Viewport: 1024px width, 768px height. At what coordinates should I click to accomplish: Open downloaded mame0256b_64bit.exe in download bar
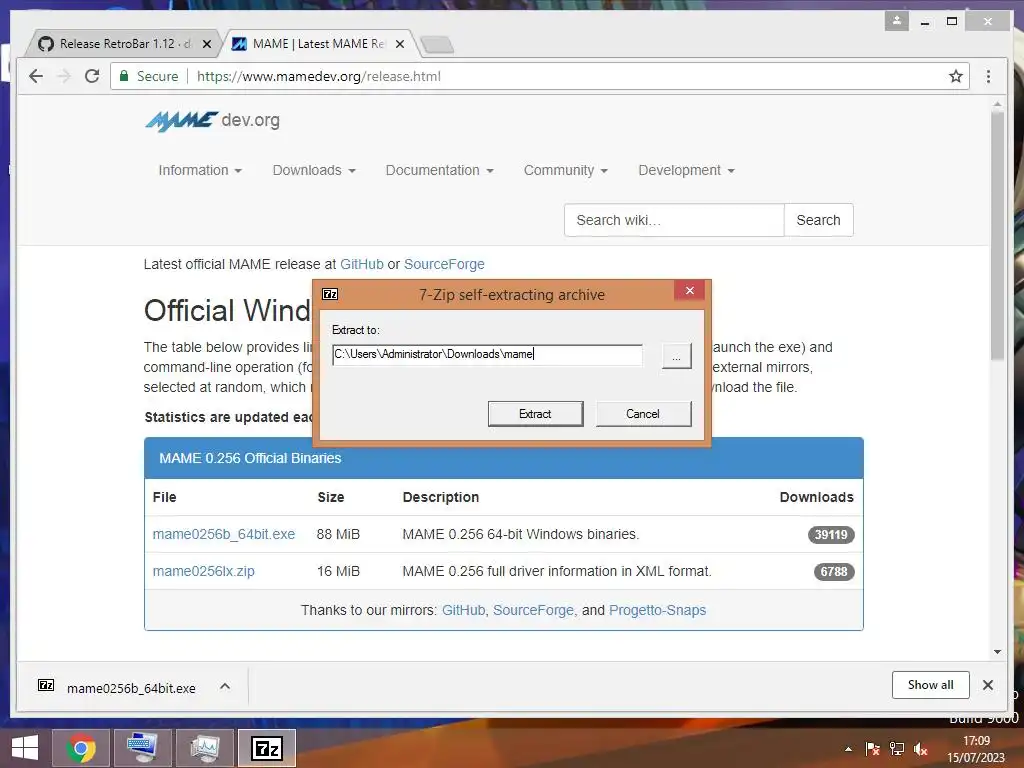point(118,688)
